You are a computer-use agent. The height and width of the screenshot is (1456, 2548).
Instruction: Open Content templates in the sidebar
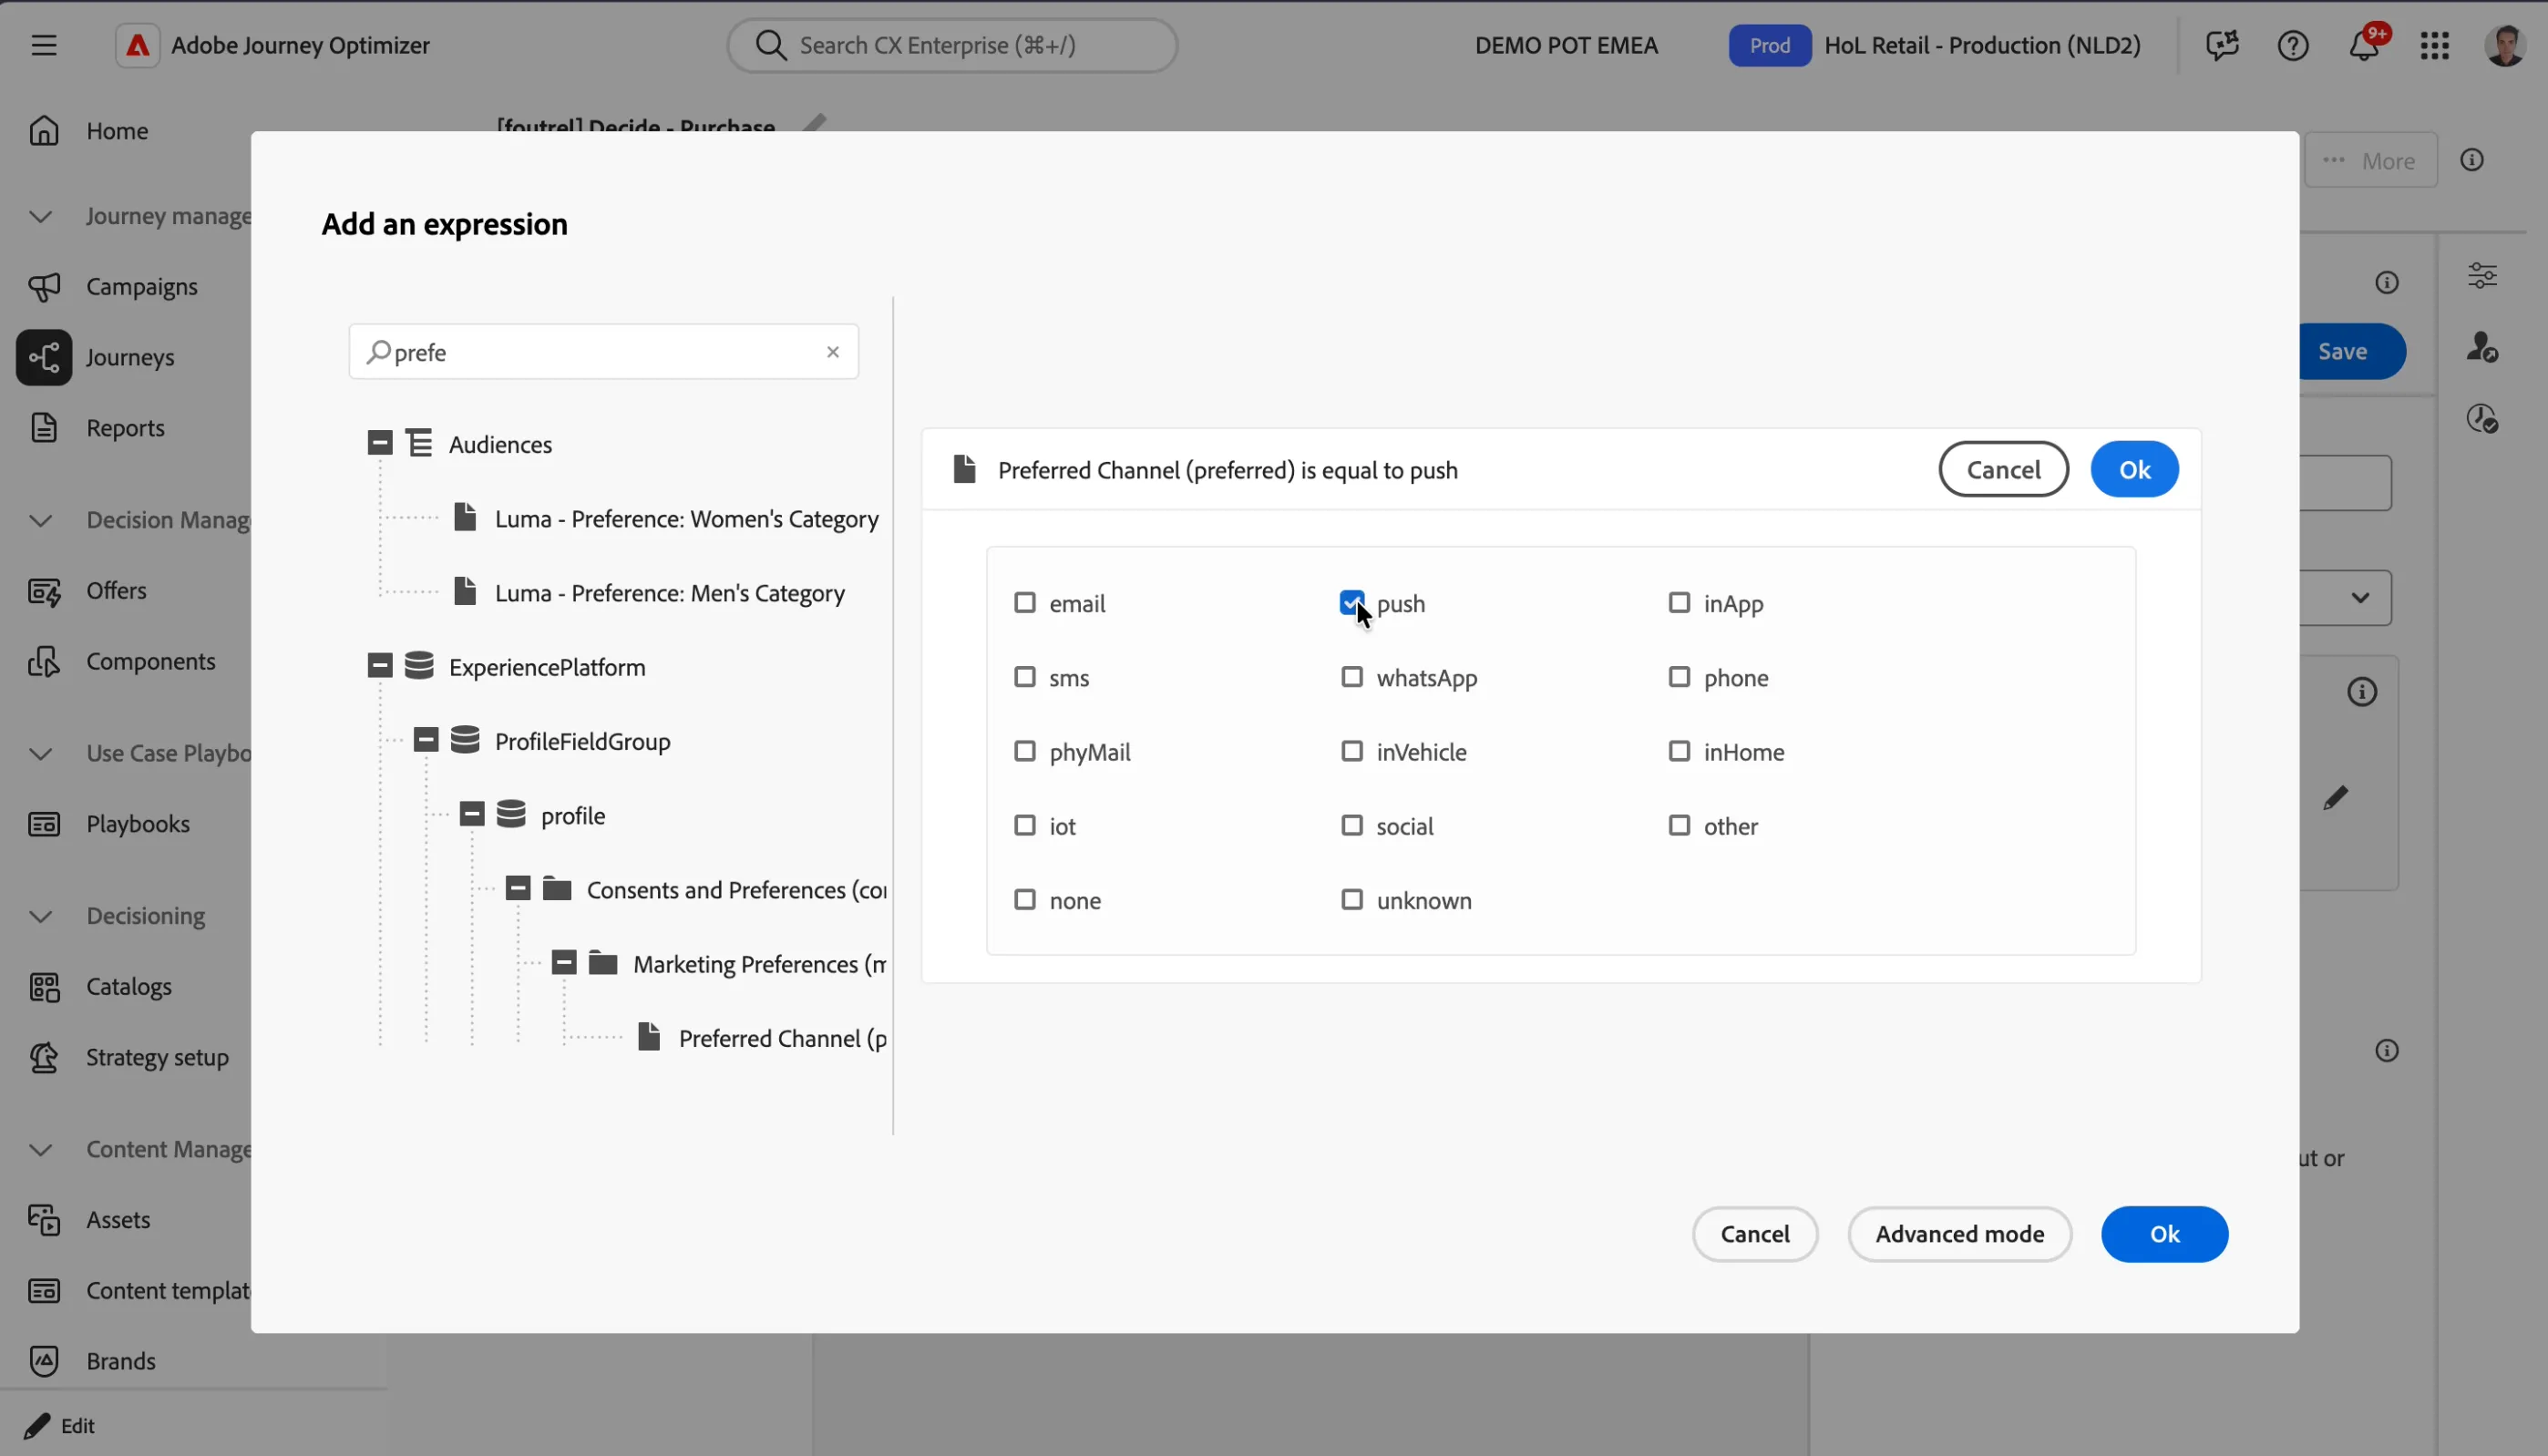[x=168, y=1291]
